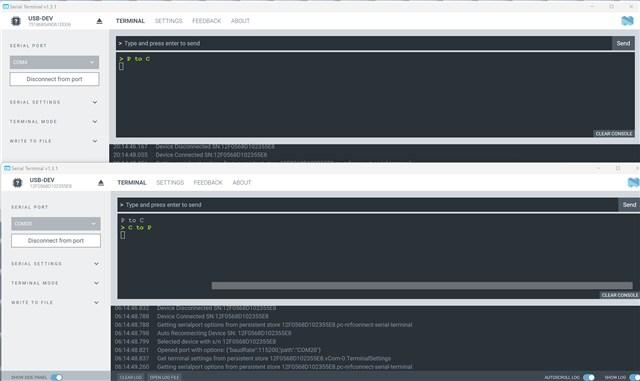
Task: Click Clear Console in the bottom window
Action: (620, 295)
